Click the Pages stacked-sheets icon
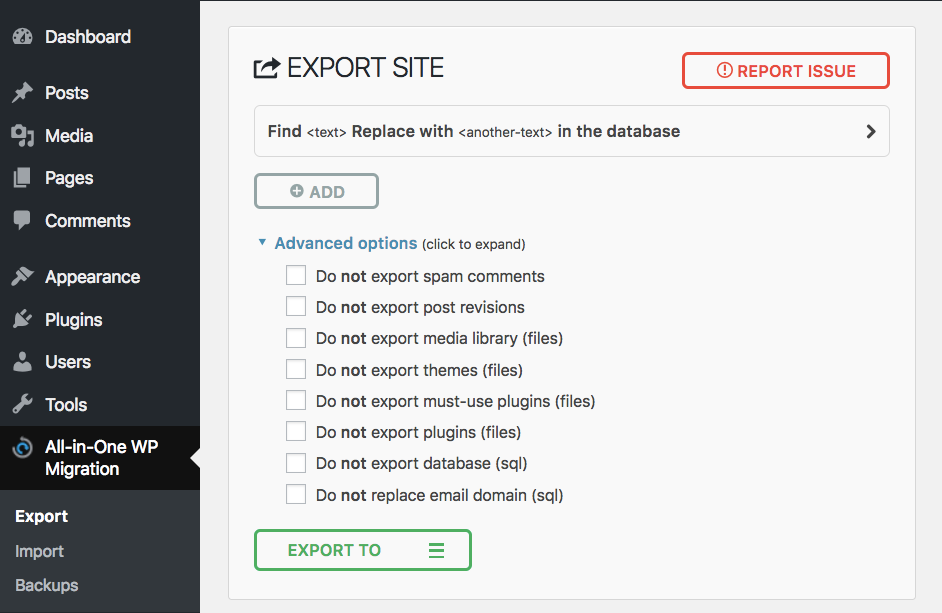The image size is (942, 613). tap(22, 178)
